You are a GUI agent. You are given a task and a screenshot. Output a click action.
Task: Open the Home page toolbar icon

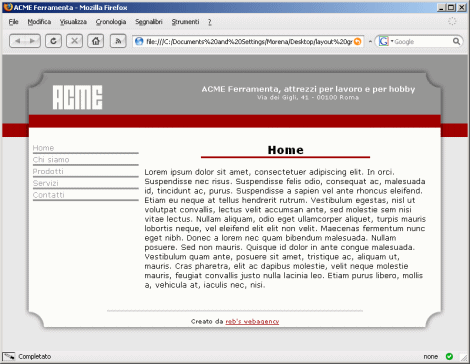[96, 41]
